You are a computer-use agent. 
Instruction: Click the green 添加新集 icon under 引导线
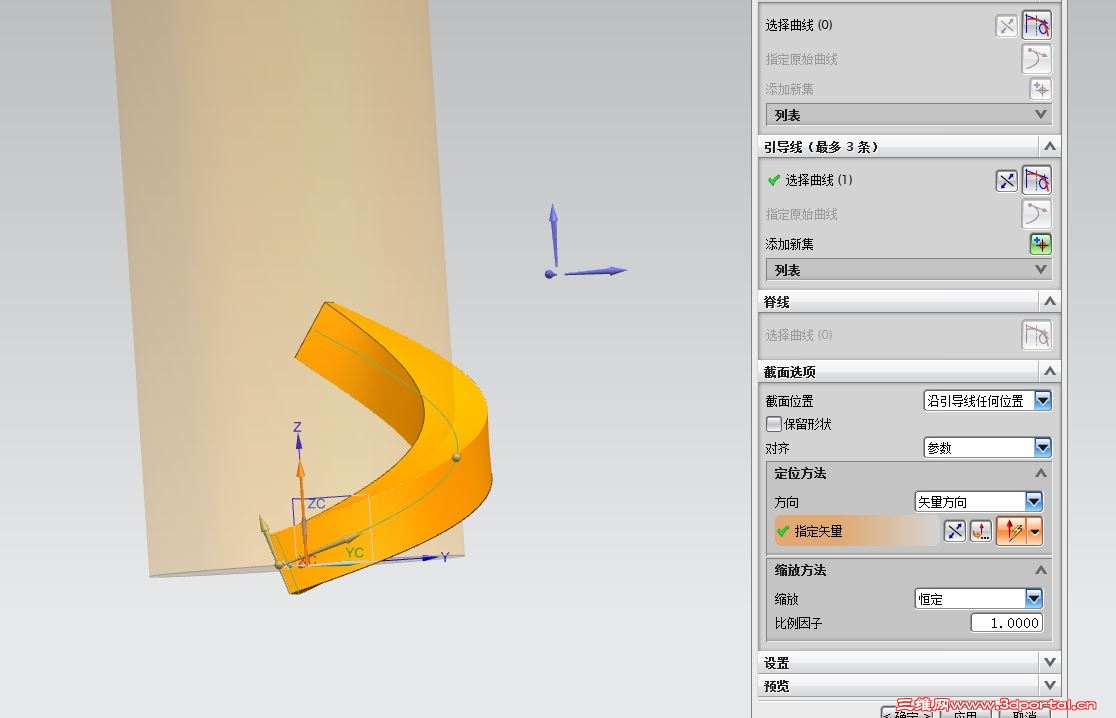[1041, 244]
